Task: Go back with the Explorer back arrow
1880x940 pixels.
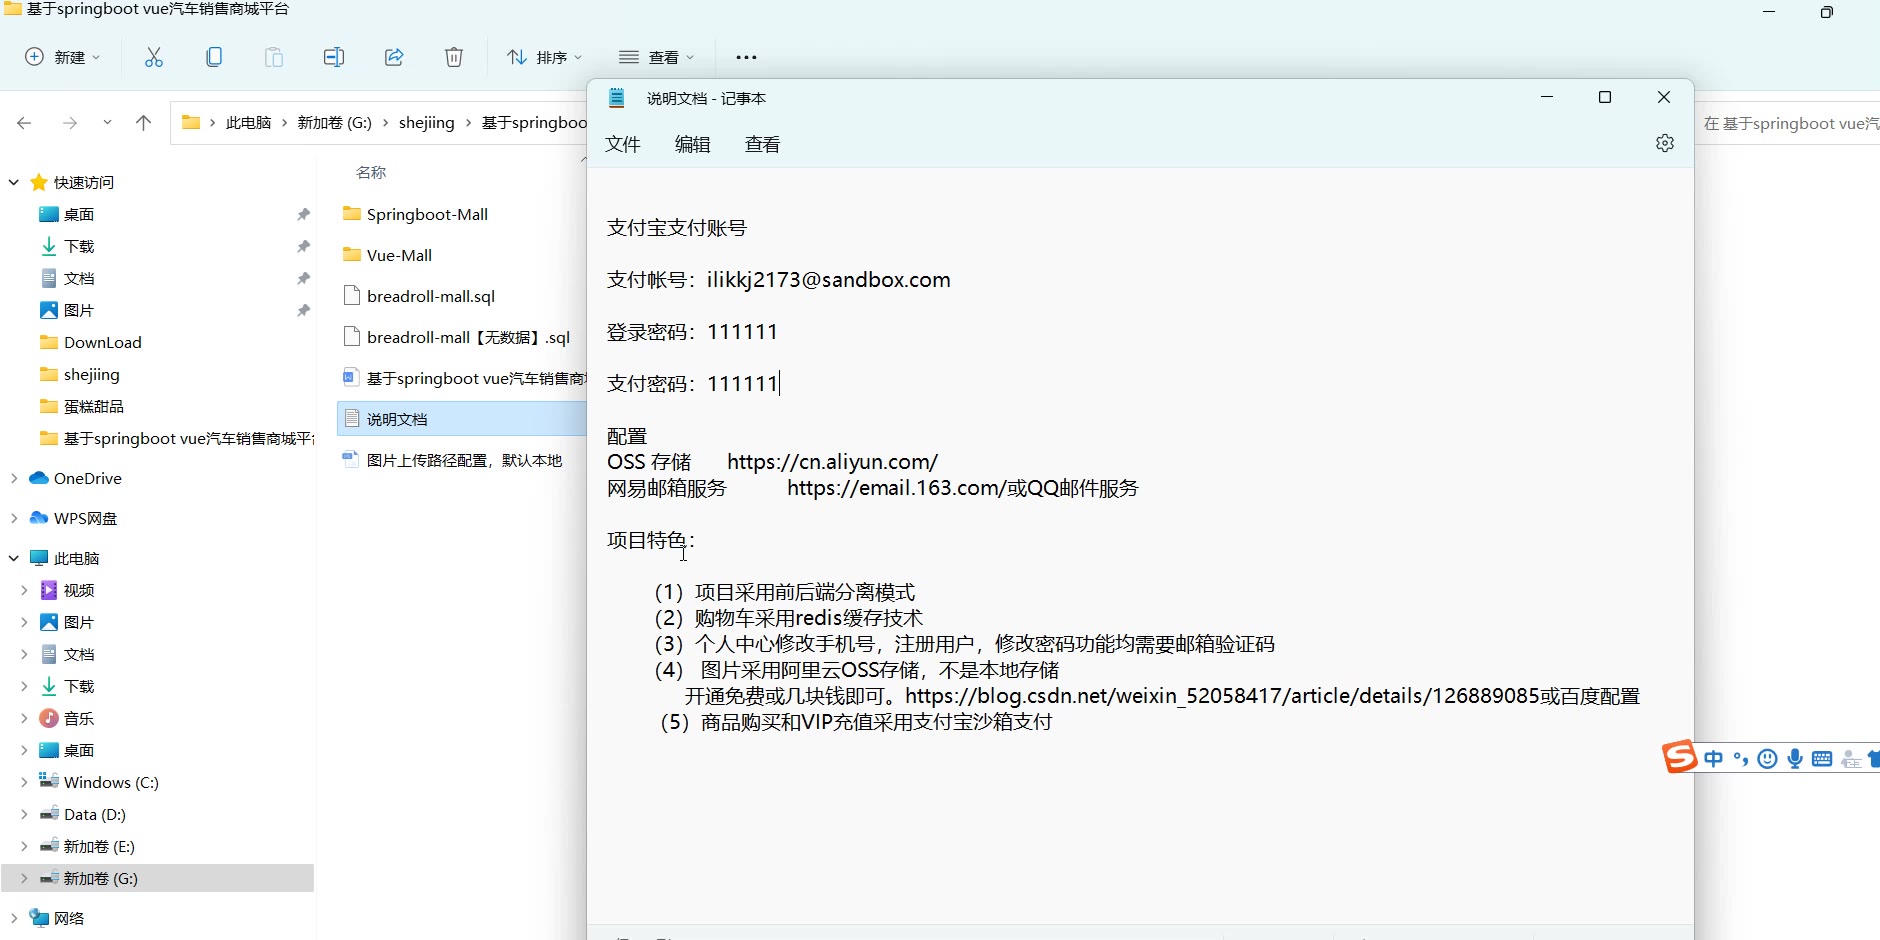Action: [24, 123]
